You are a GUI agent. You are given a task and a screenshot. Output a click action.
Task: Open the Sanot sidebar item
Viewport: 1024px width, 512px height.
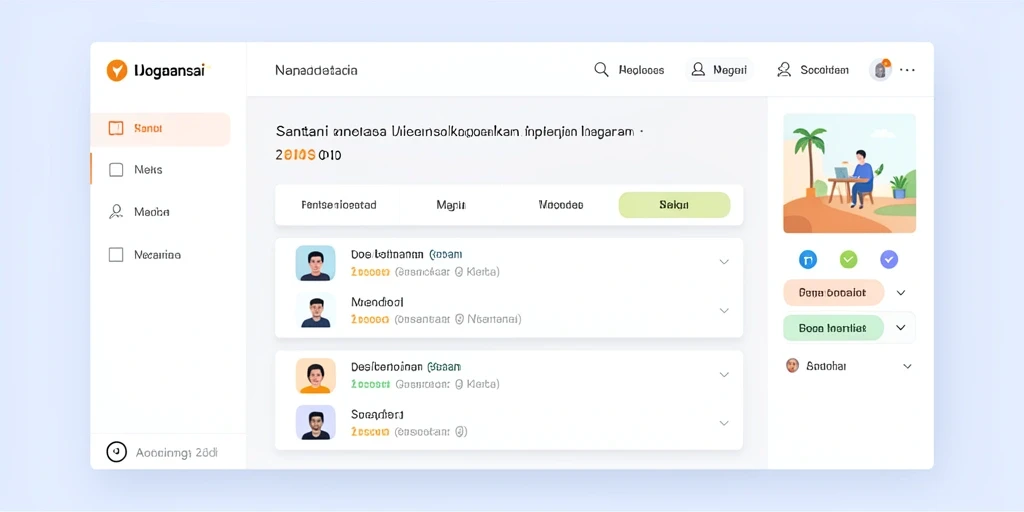(x=161, y=129)
